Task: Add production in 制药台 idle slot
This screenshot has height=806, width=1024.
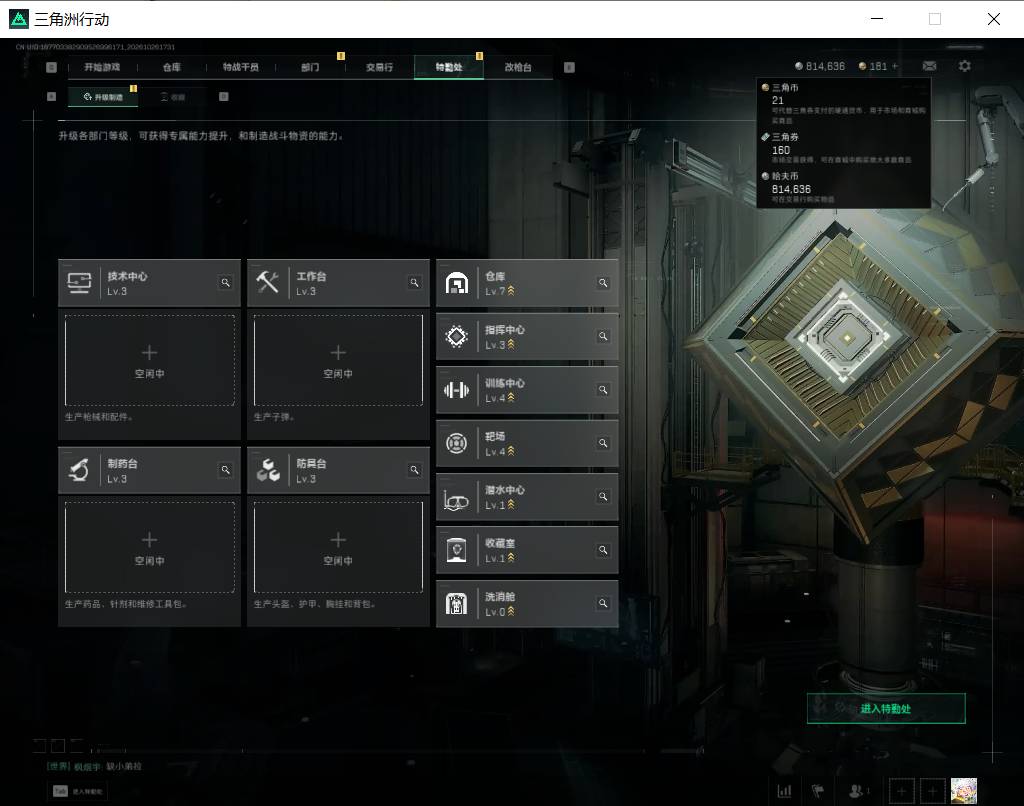Action: [x=150, y=547]
